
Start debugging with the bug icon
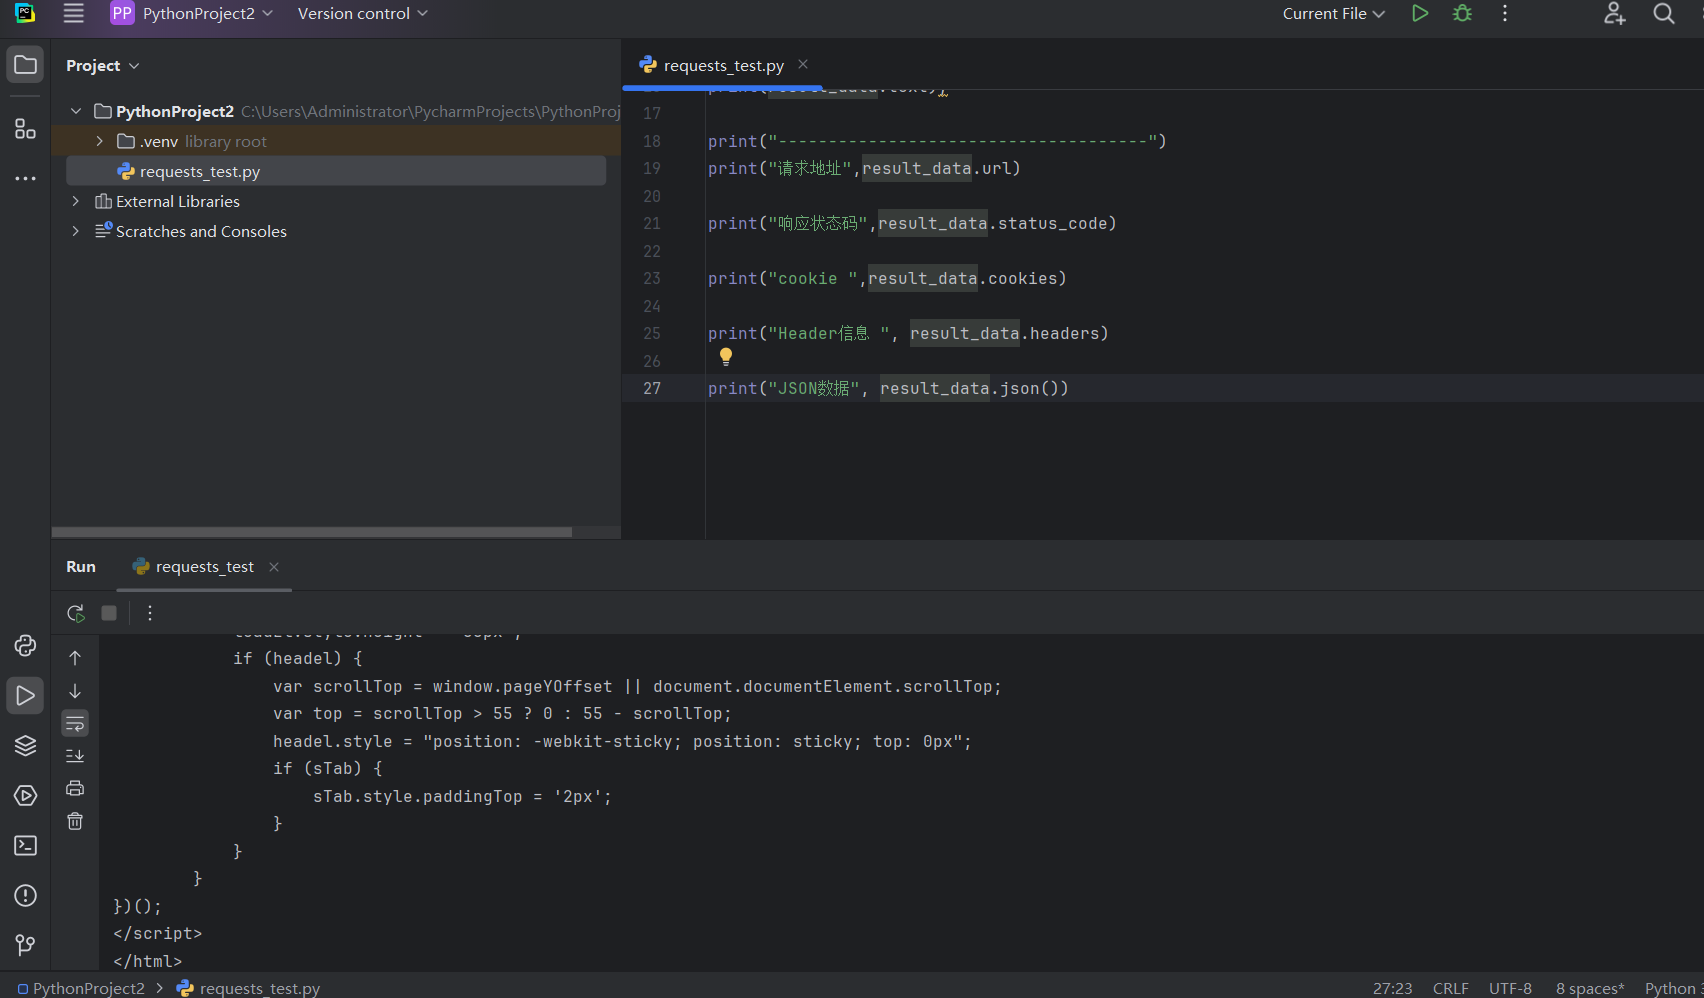pos(1461,13)
